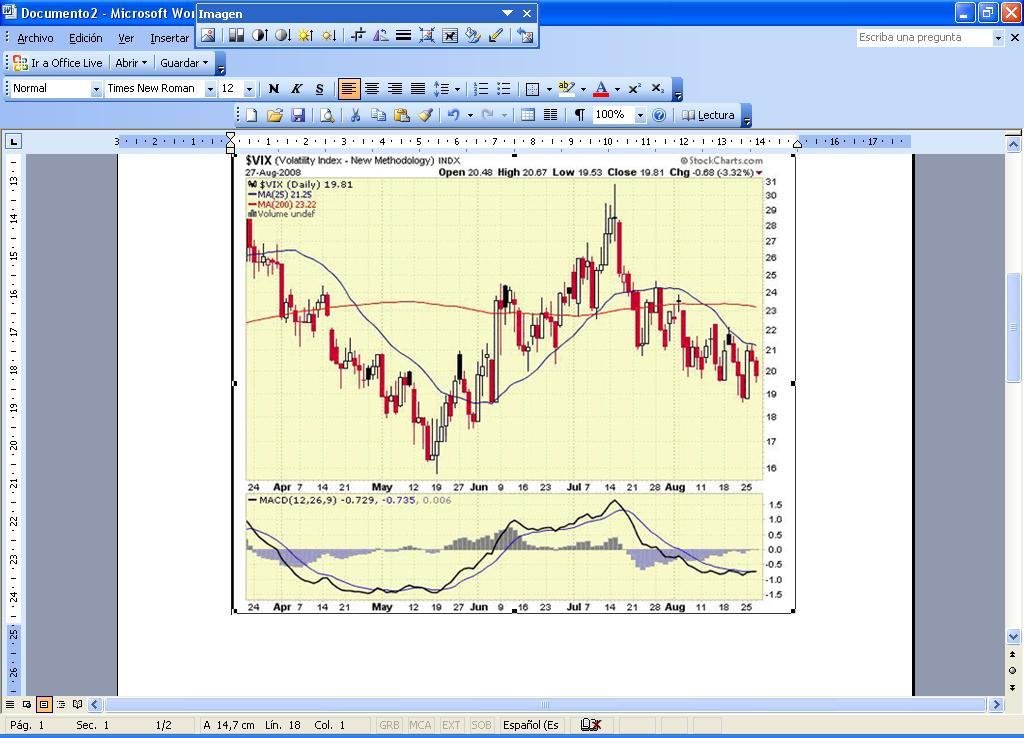Screen dimensions: 1024x738
Task: Open the Archivo menu
Action: (35, 38)
